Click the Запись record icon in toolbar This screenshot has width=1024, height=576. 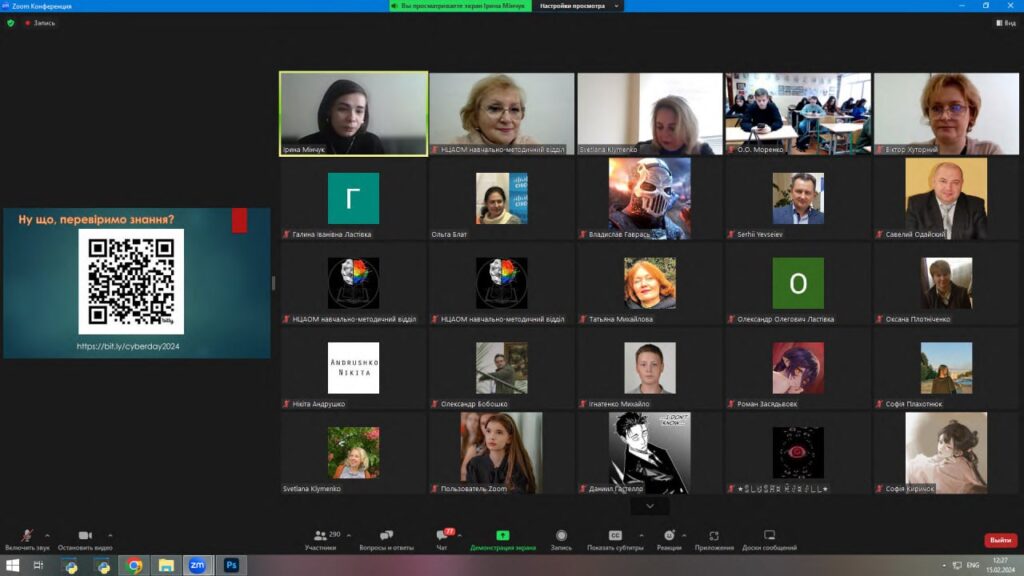(561, 536)
